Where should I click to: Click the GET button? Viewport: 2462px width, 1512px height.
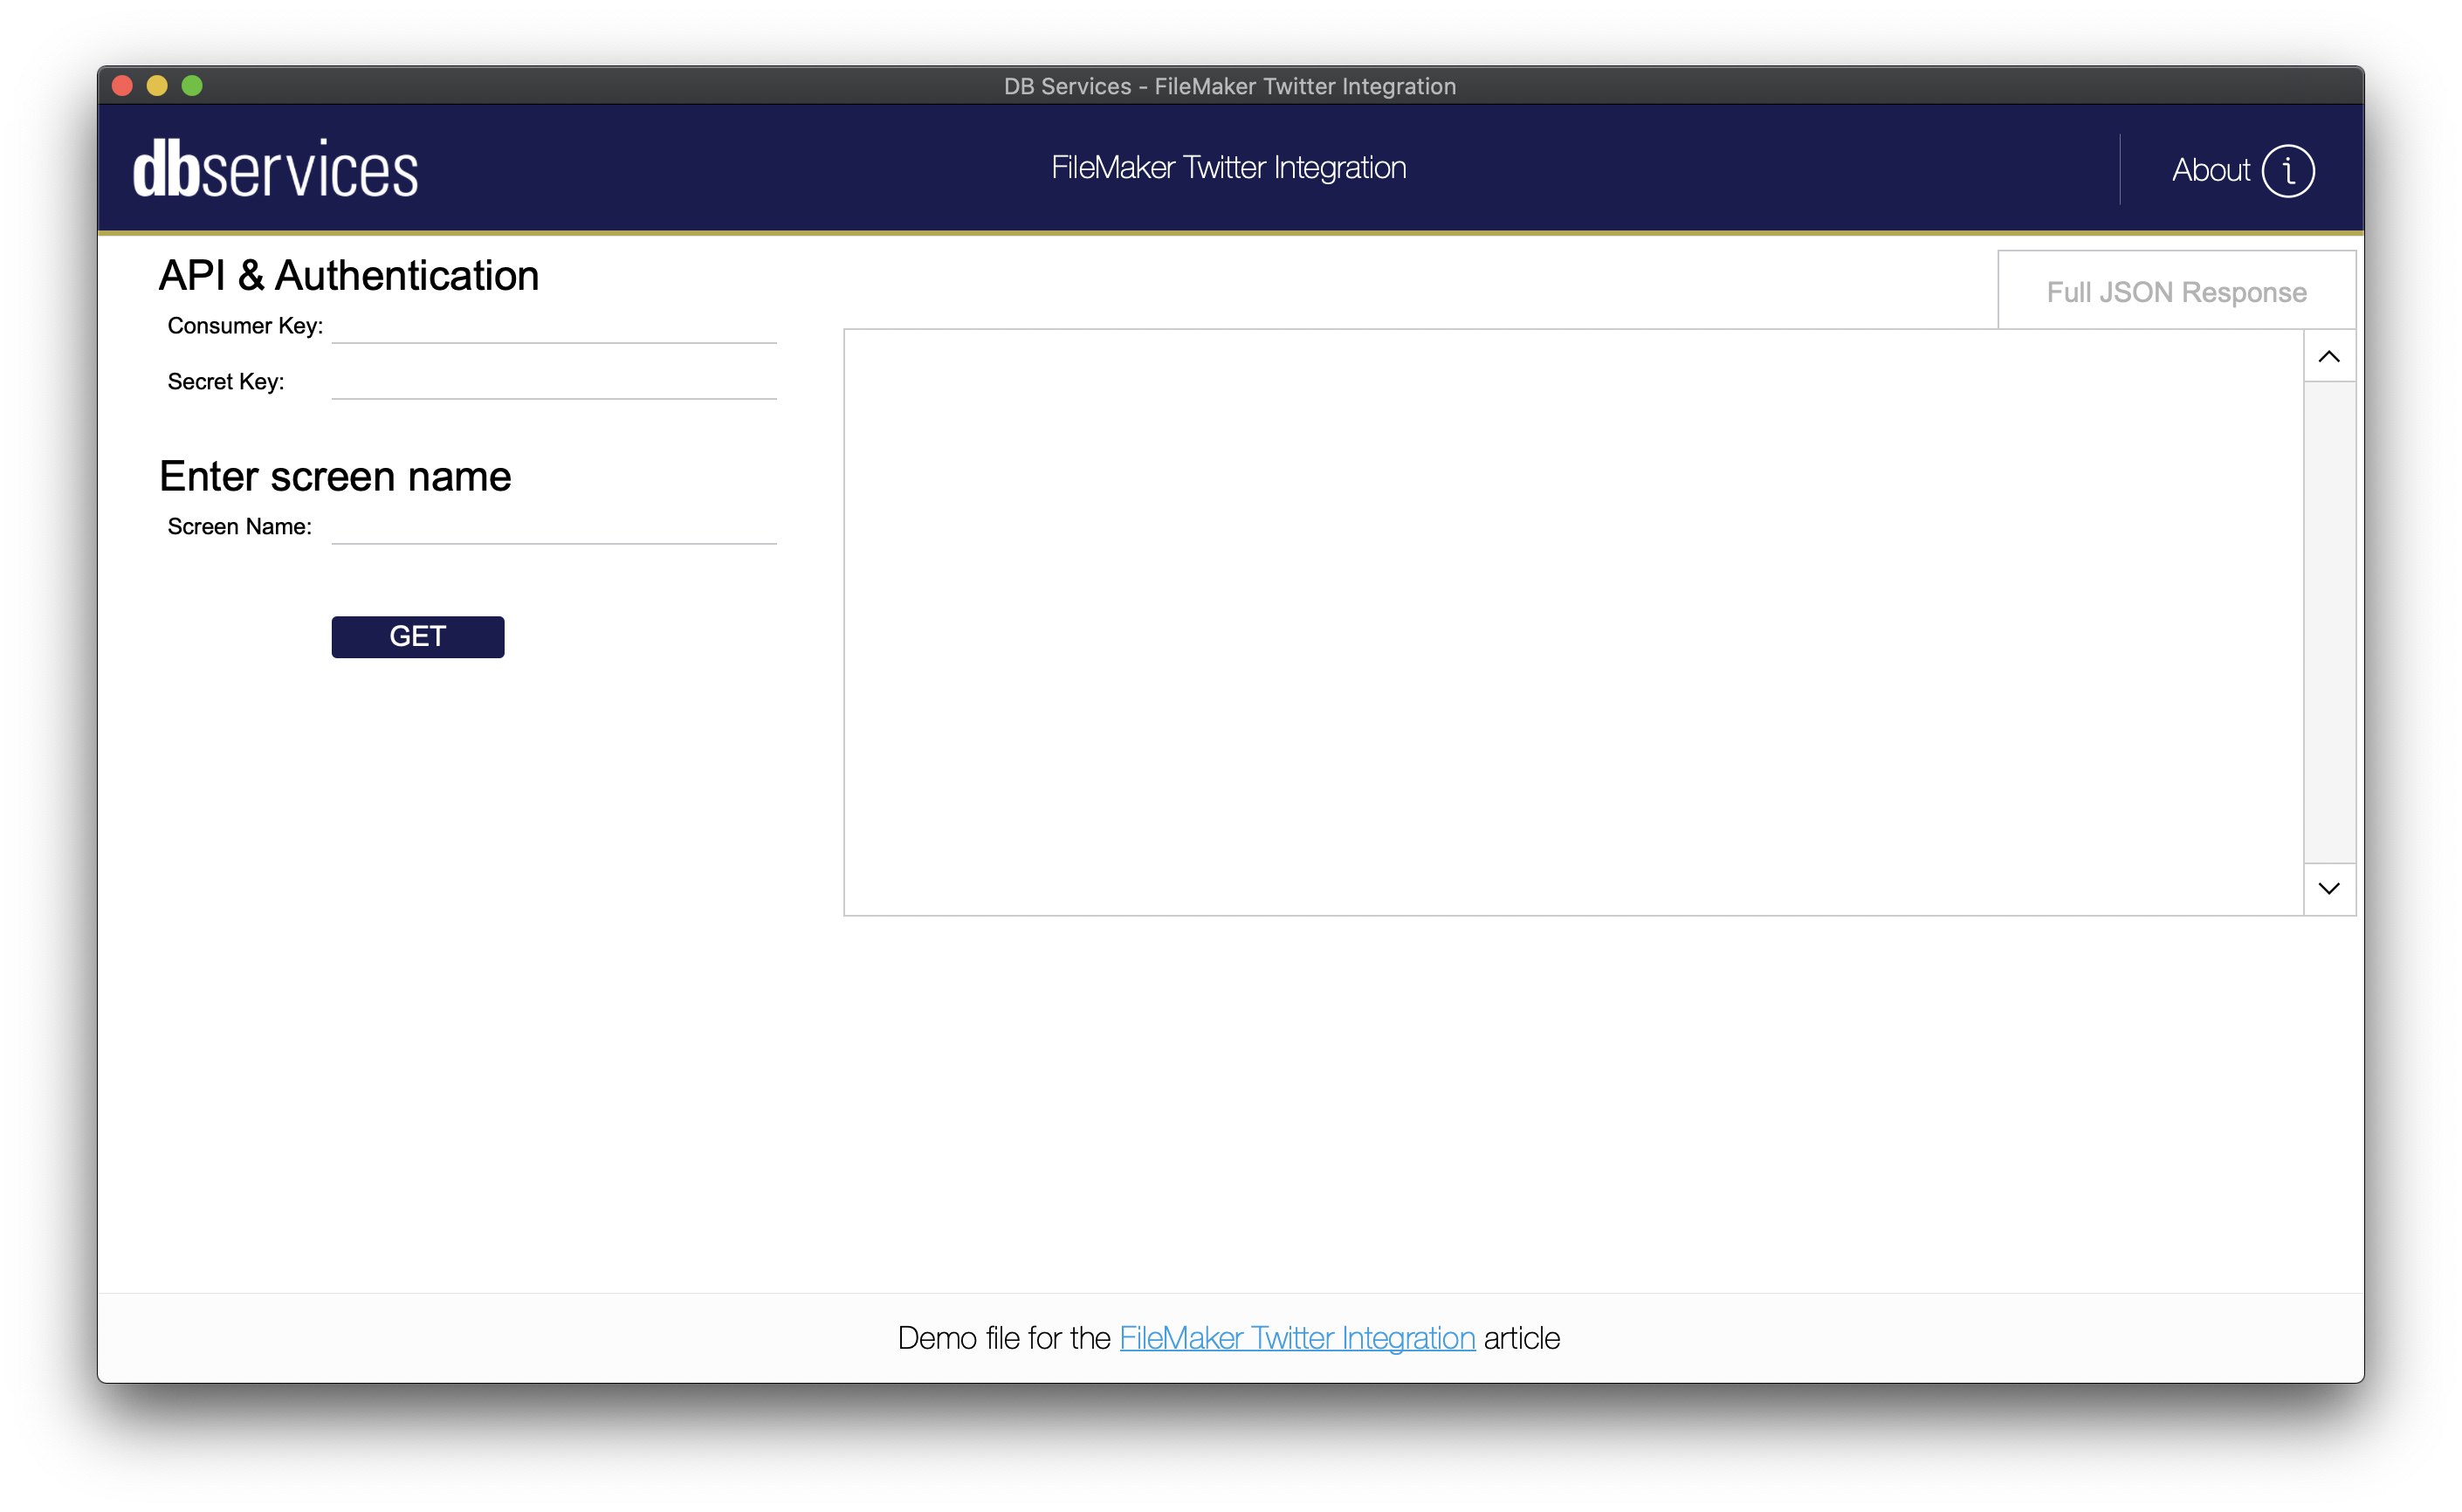pos(417,636)
